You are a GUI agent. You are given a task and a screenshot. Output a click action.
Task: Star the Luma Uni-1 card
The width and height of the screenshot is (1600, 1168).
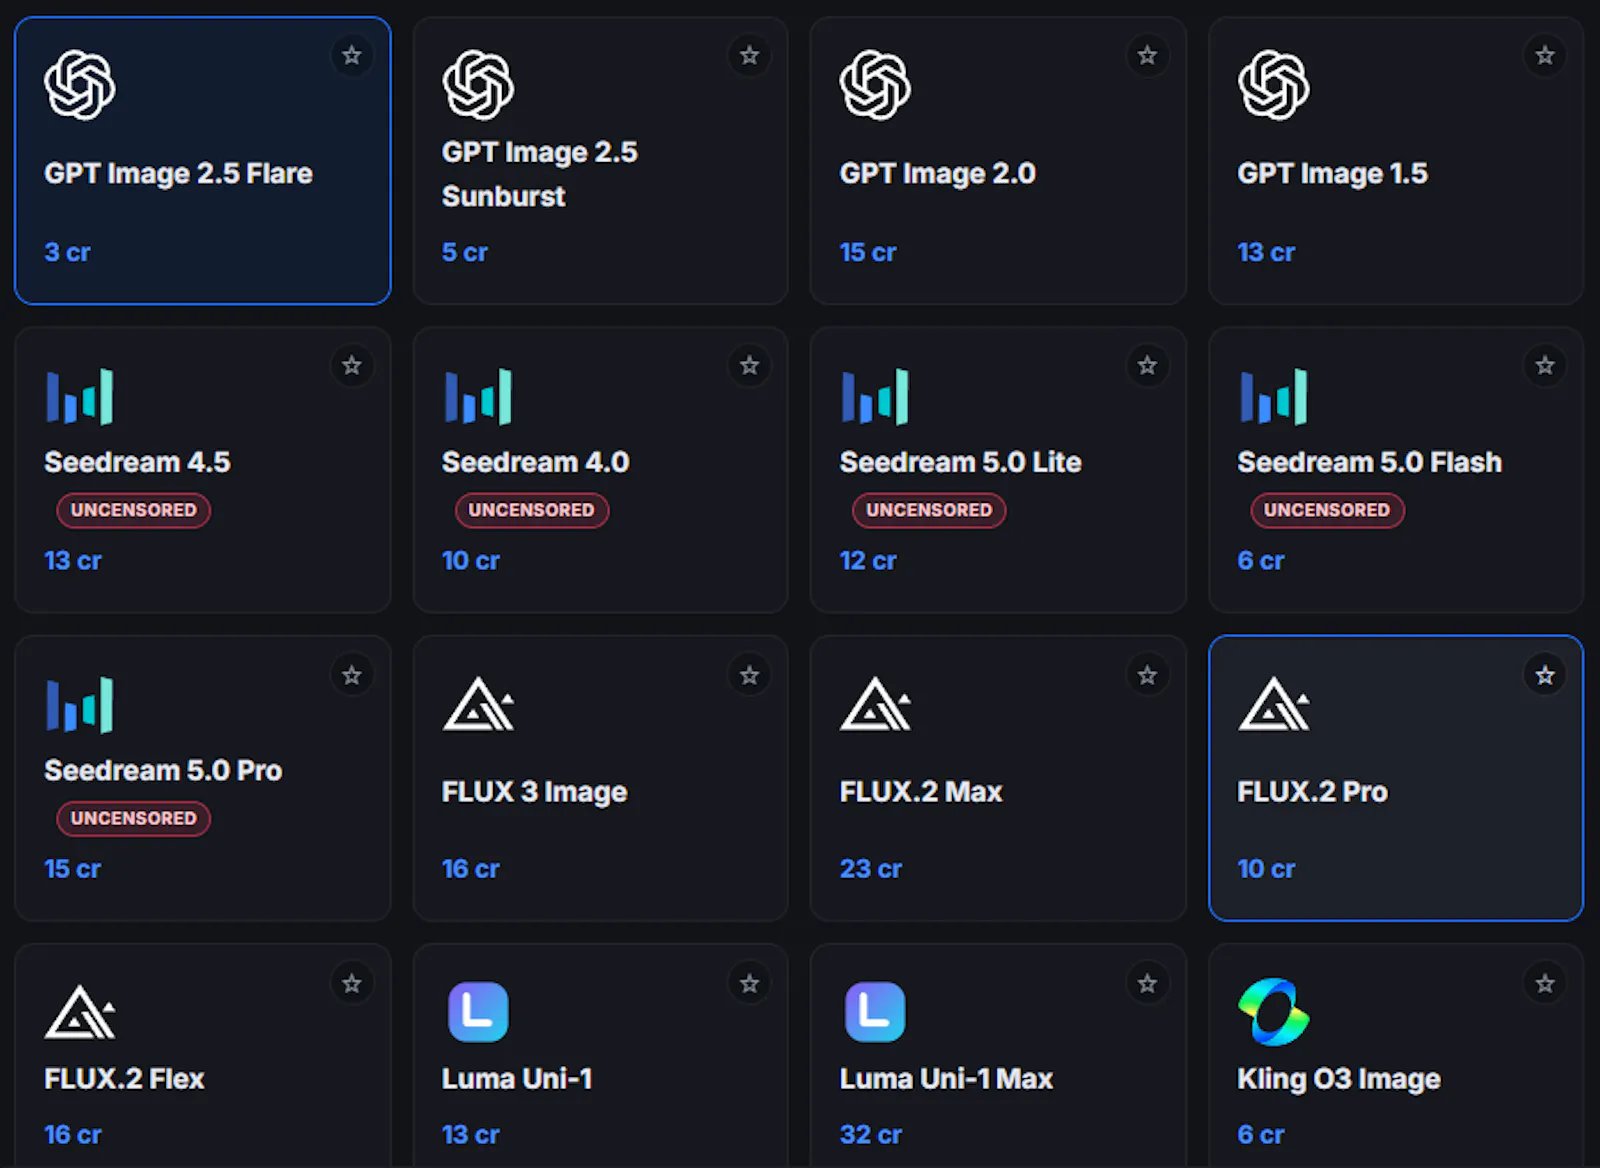(x=750, y=984)
